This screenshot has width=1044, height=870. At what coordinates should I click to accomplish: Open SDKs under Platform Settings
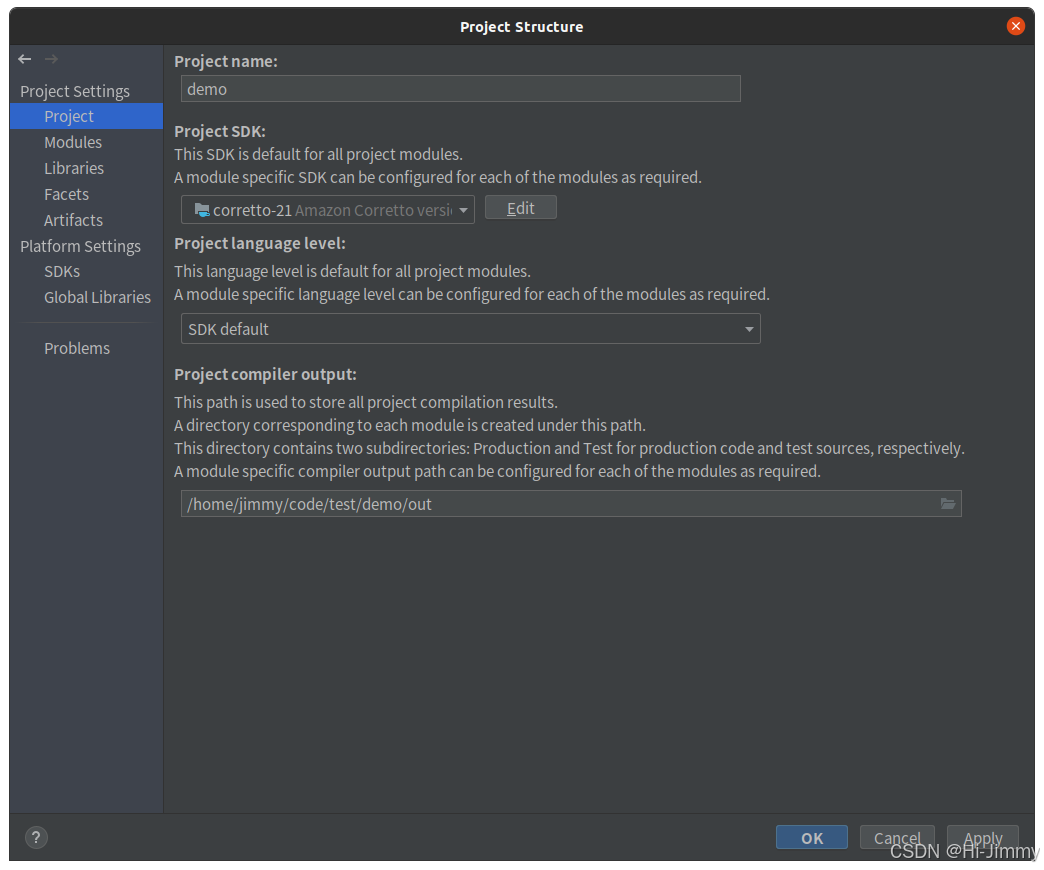click(62, 271)
